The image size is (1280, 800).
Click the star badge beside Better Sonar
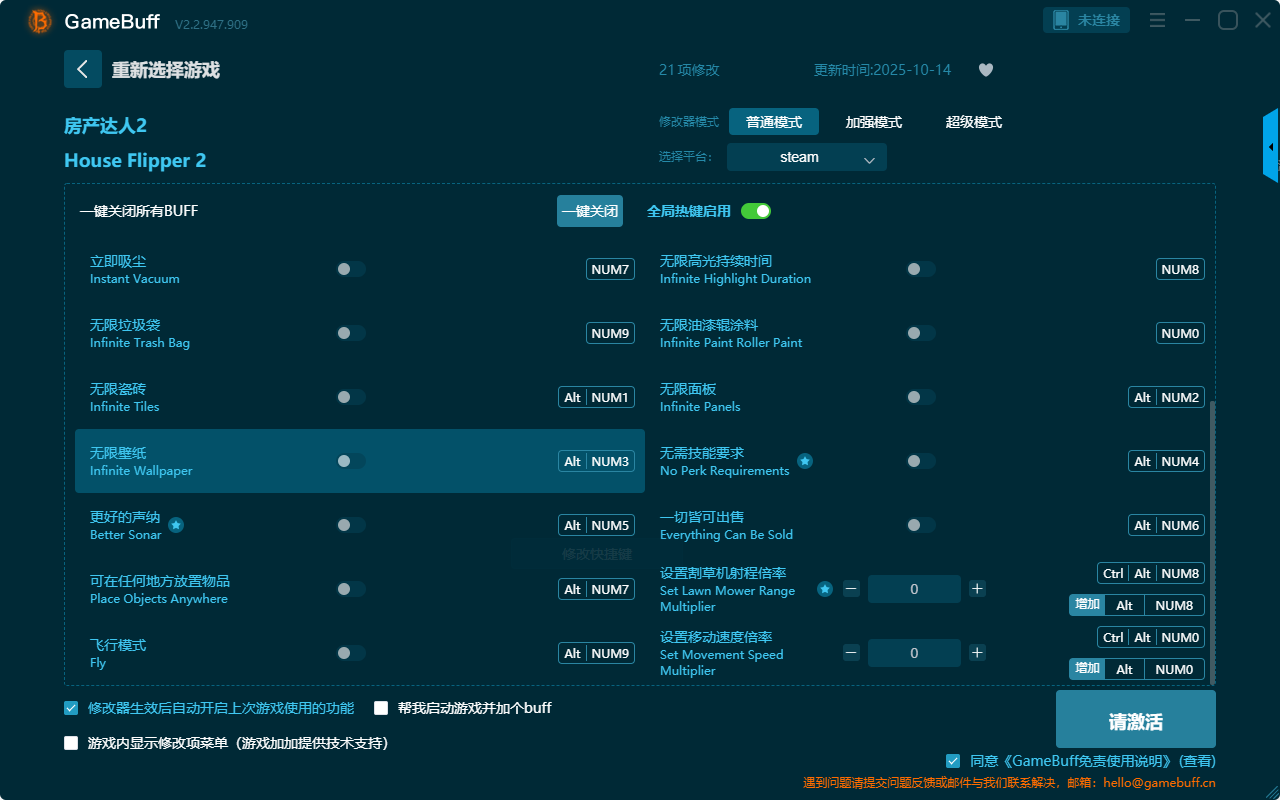[x=176, y=525]
